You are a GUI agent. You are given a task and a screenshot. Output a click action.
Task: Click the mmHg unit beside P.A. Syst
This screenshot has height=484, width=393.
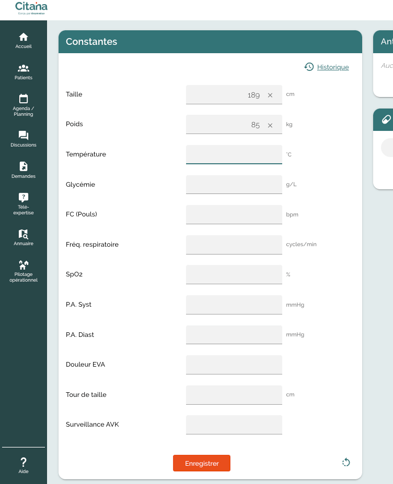(295, 305)
